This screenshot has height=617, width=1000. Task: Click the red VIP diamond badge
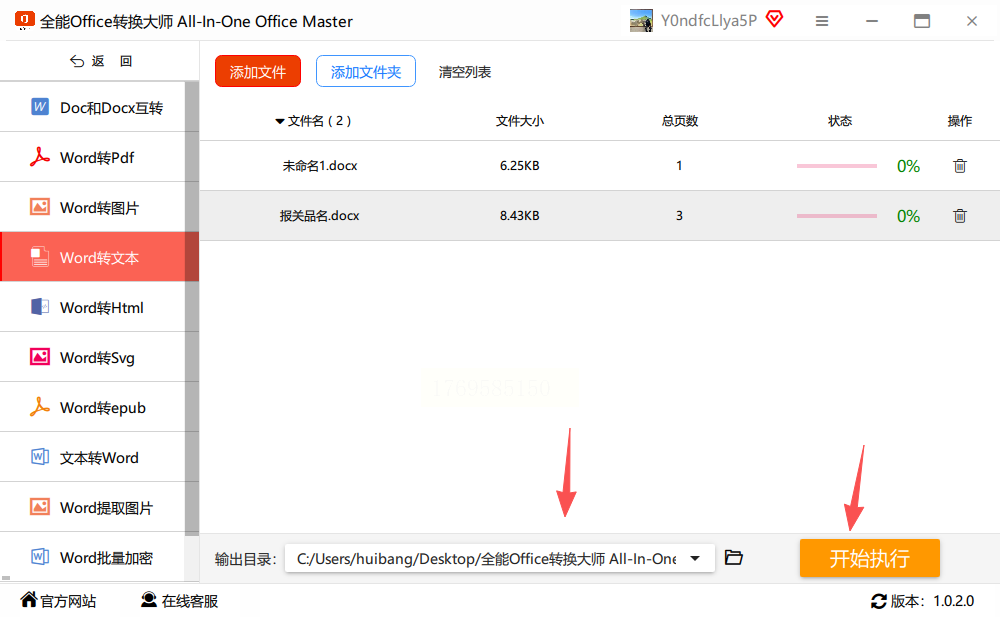[774, 19]
